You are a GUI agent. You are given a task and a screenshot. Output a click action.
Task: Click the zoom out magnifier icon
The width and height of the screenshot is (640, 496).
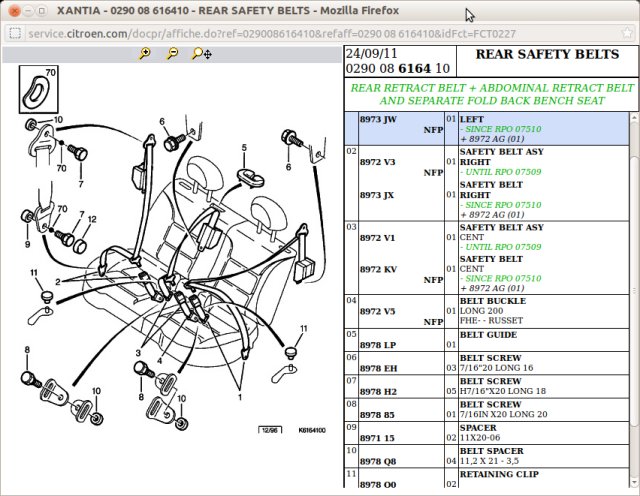tap(173, 53)
